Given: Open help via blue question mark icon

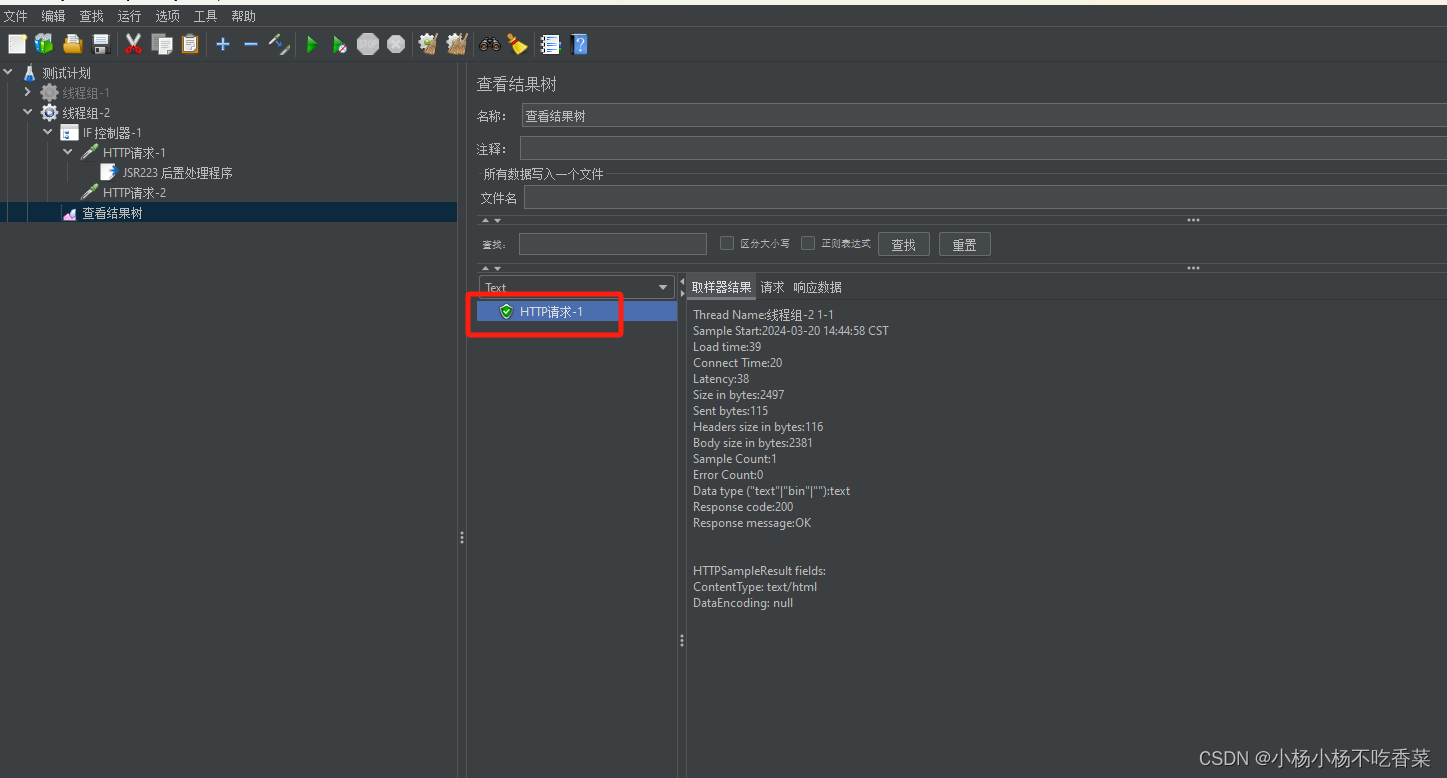Looking at the screenshot, I should coord(579,44).
